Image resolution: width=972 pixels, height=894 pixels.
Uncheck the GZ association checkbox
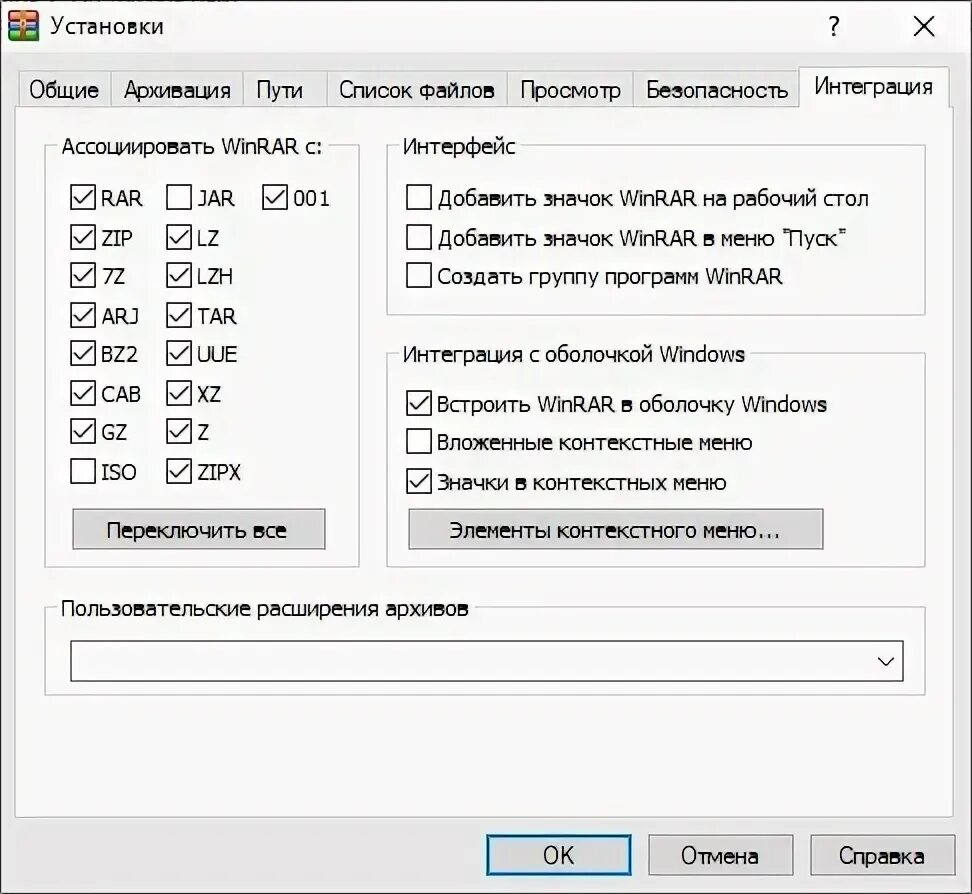click(x=83, y=432)
